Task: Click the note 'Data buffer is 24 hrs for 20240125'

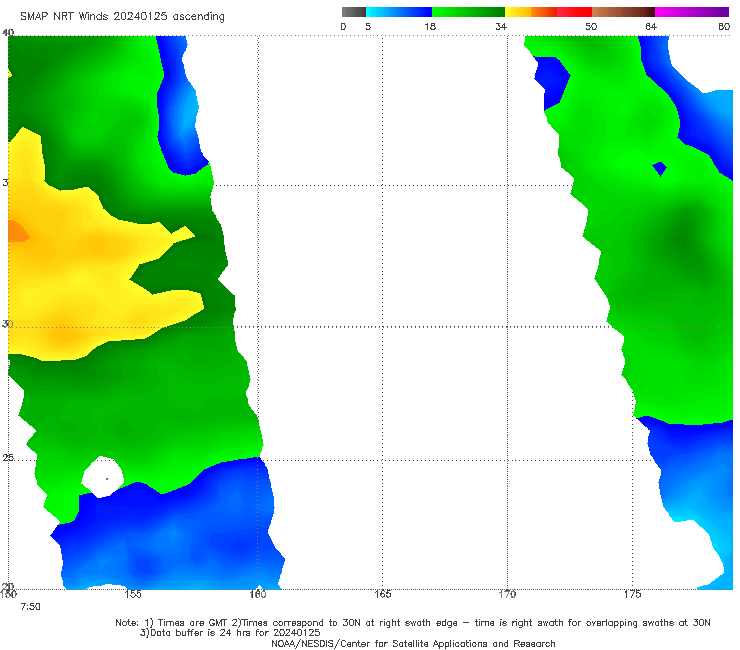Action: [235, 633]
